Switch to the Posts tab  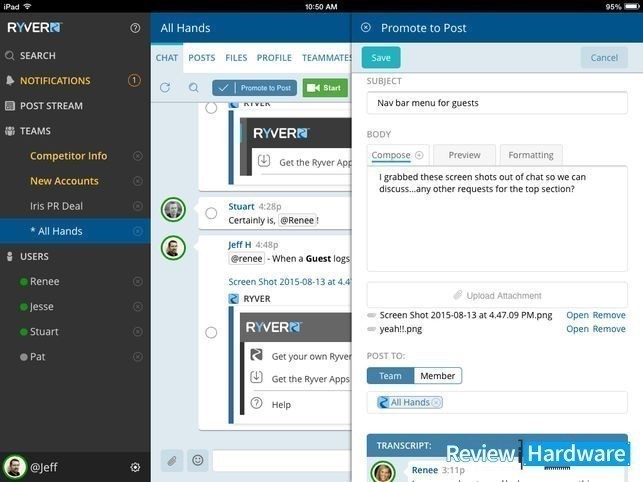click(x=201, y=58)
